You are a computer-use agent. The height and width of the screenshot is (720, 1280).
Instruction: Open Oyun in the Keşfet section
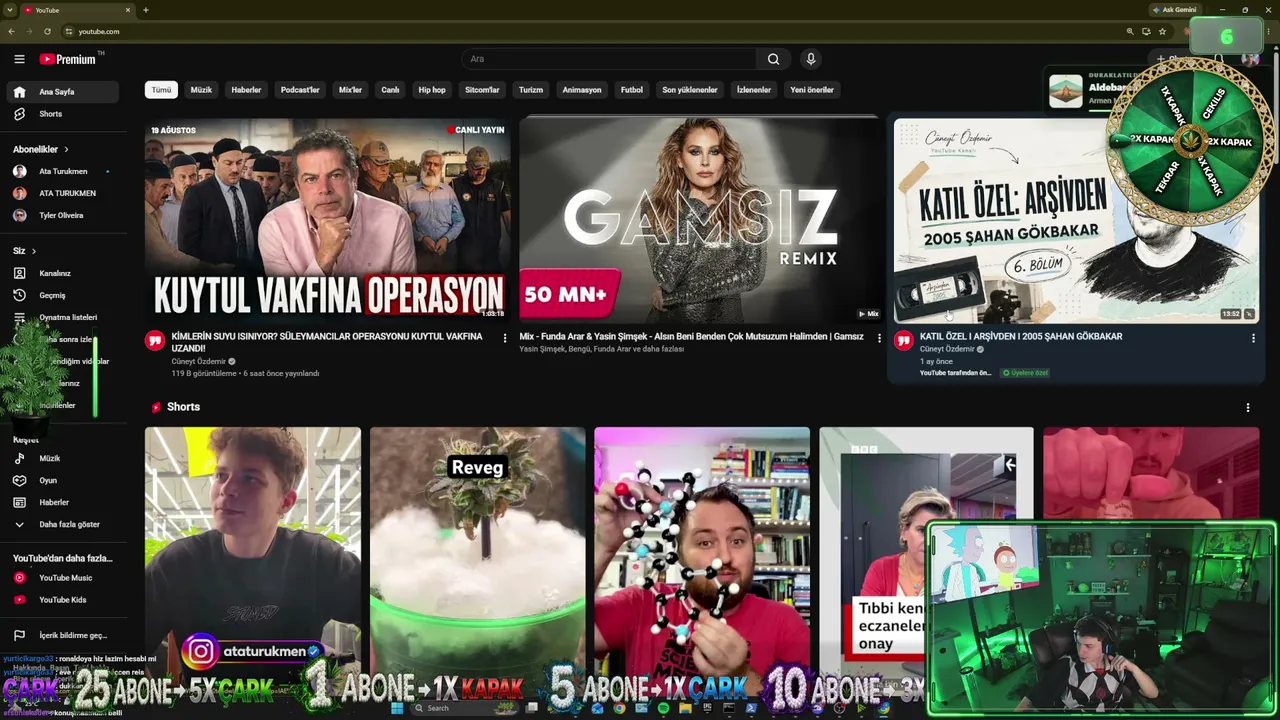[62, 480]
